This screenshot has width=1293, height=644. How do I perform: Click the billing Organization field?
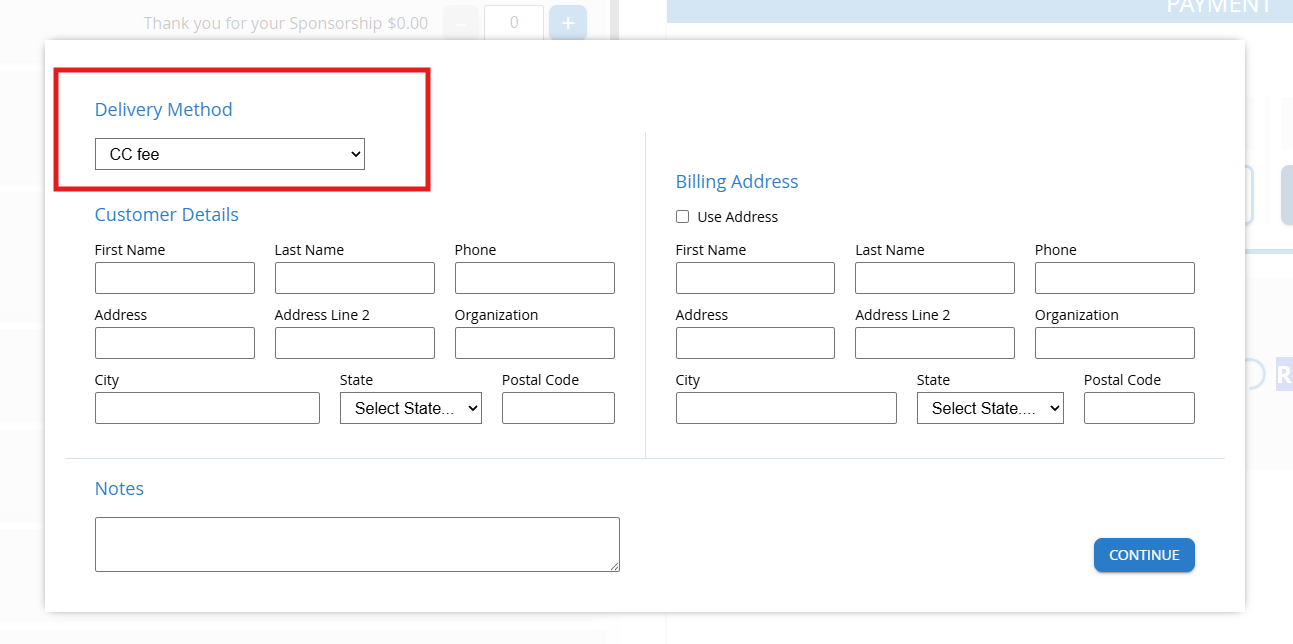coord(1115,343)
